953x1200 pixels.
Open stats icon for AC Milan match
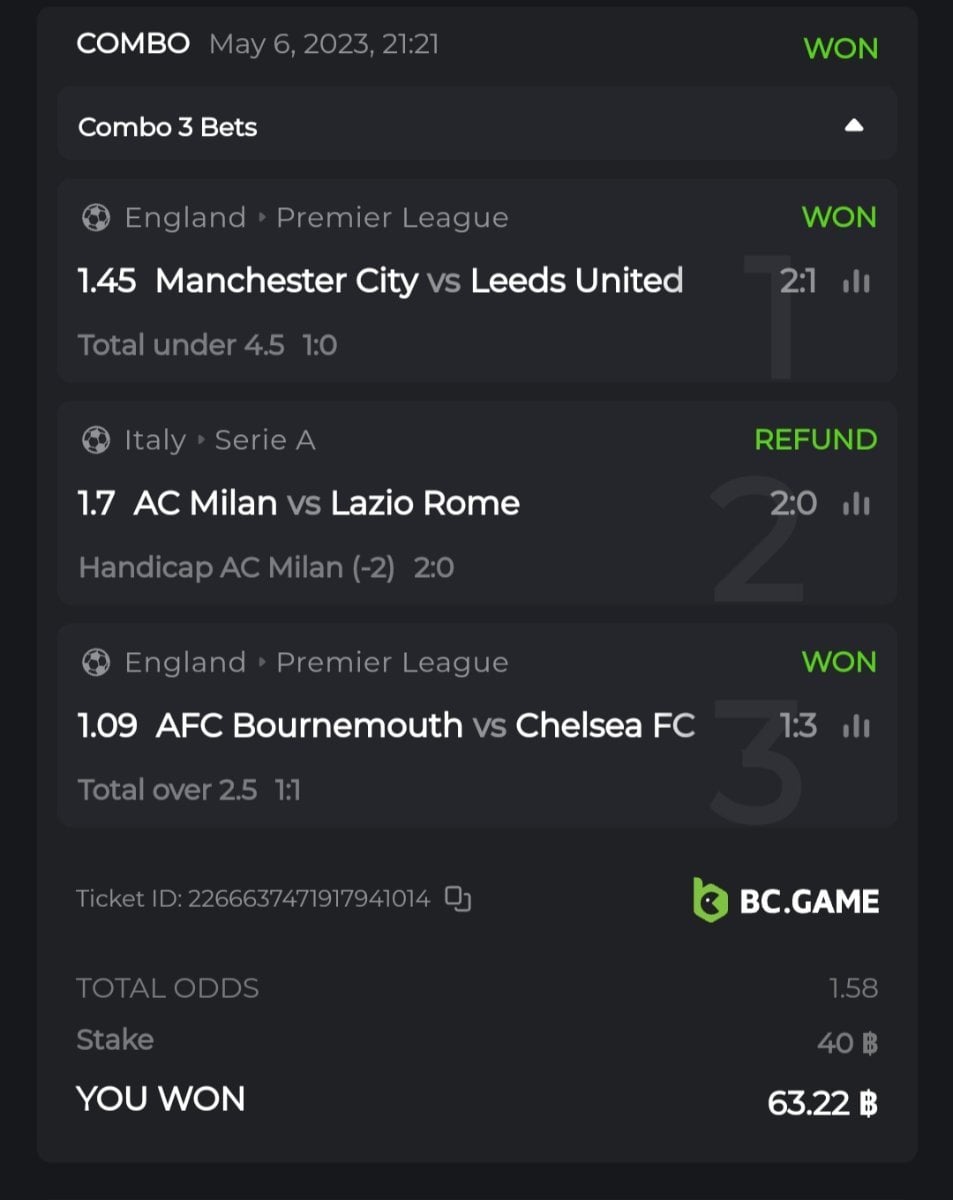[x=856, y=504]
